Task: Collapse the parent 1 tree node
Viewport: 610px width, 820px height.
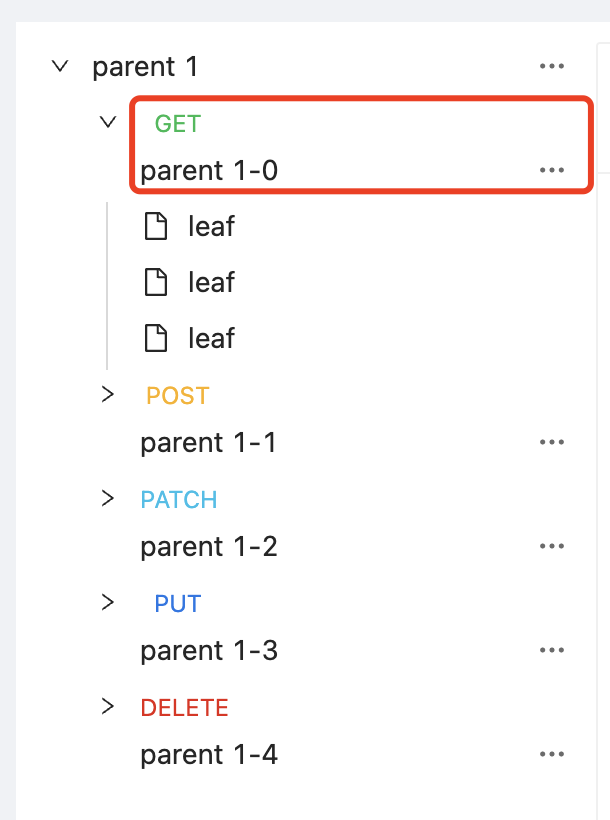Action: pyautogui.click(x=60, y=65)
